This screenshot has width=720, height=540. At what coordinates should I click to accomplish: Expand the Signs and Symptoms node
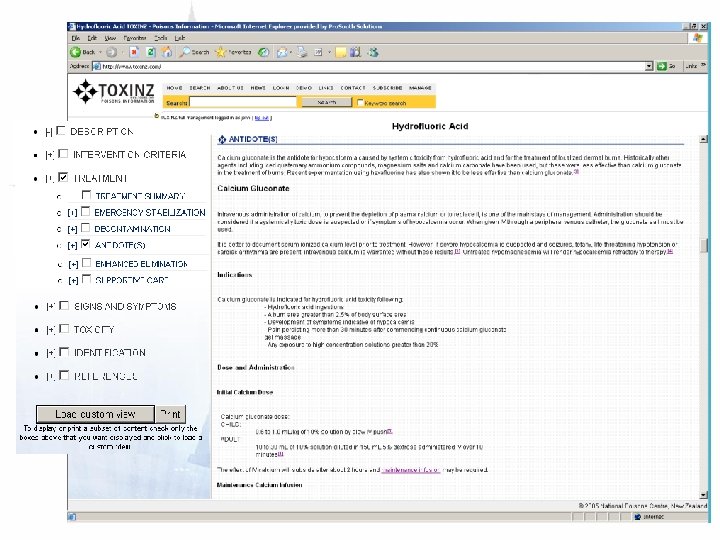(x=51, y=307)
